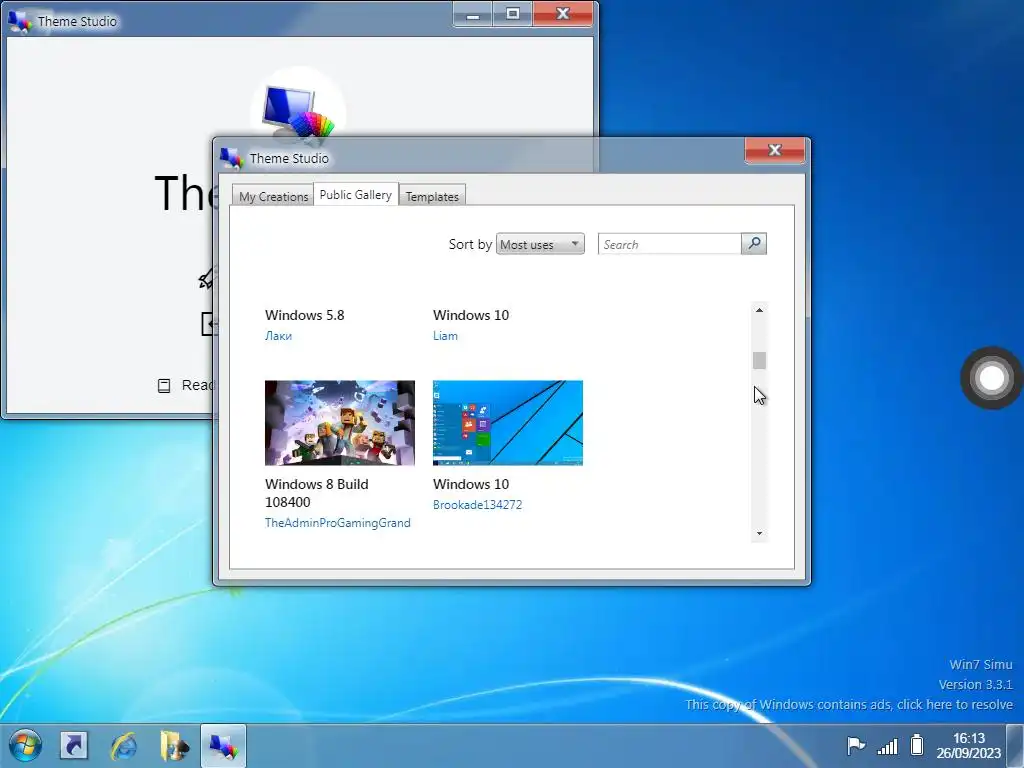Open author link Лаки
Screen dimensions: 1024x768
click(278, 336)
